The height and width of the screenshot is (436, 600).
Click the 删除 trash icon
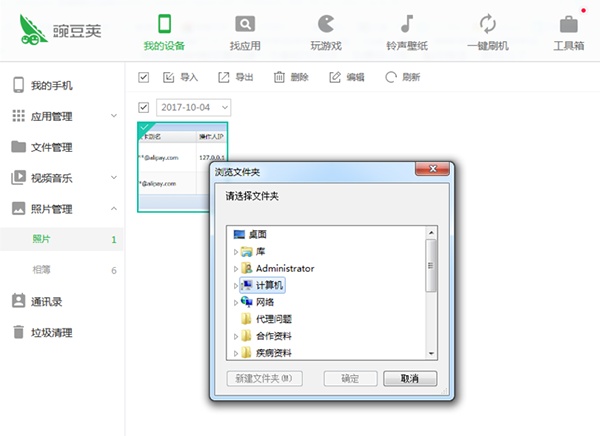[279, 77]
